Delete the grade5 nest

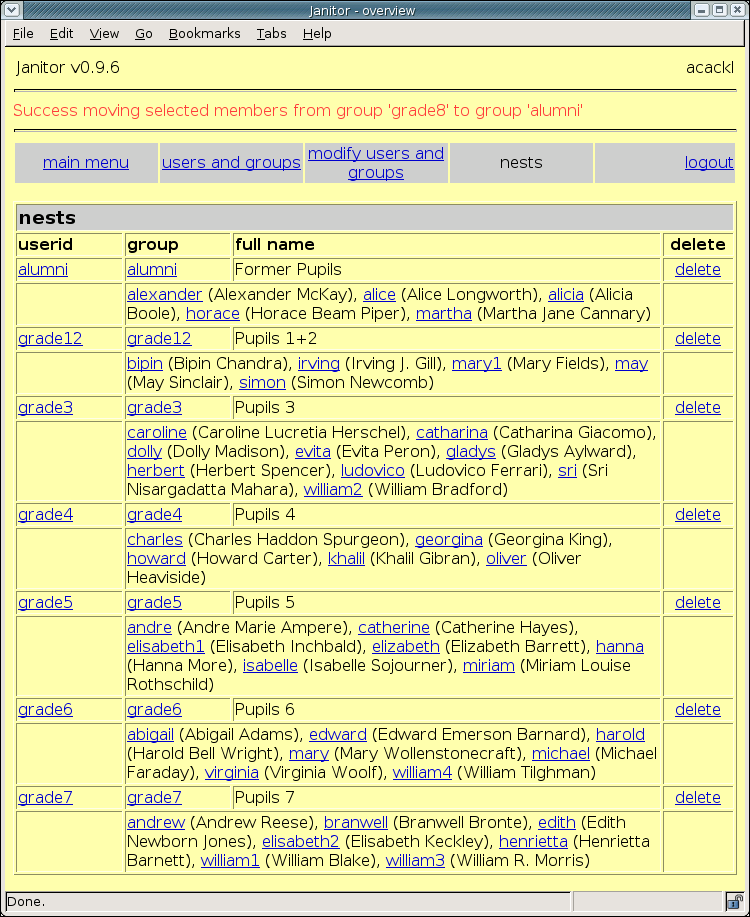pyautogui.click(x=697, y=602)
